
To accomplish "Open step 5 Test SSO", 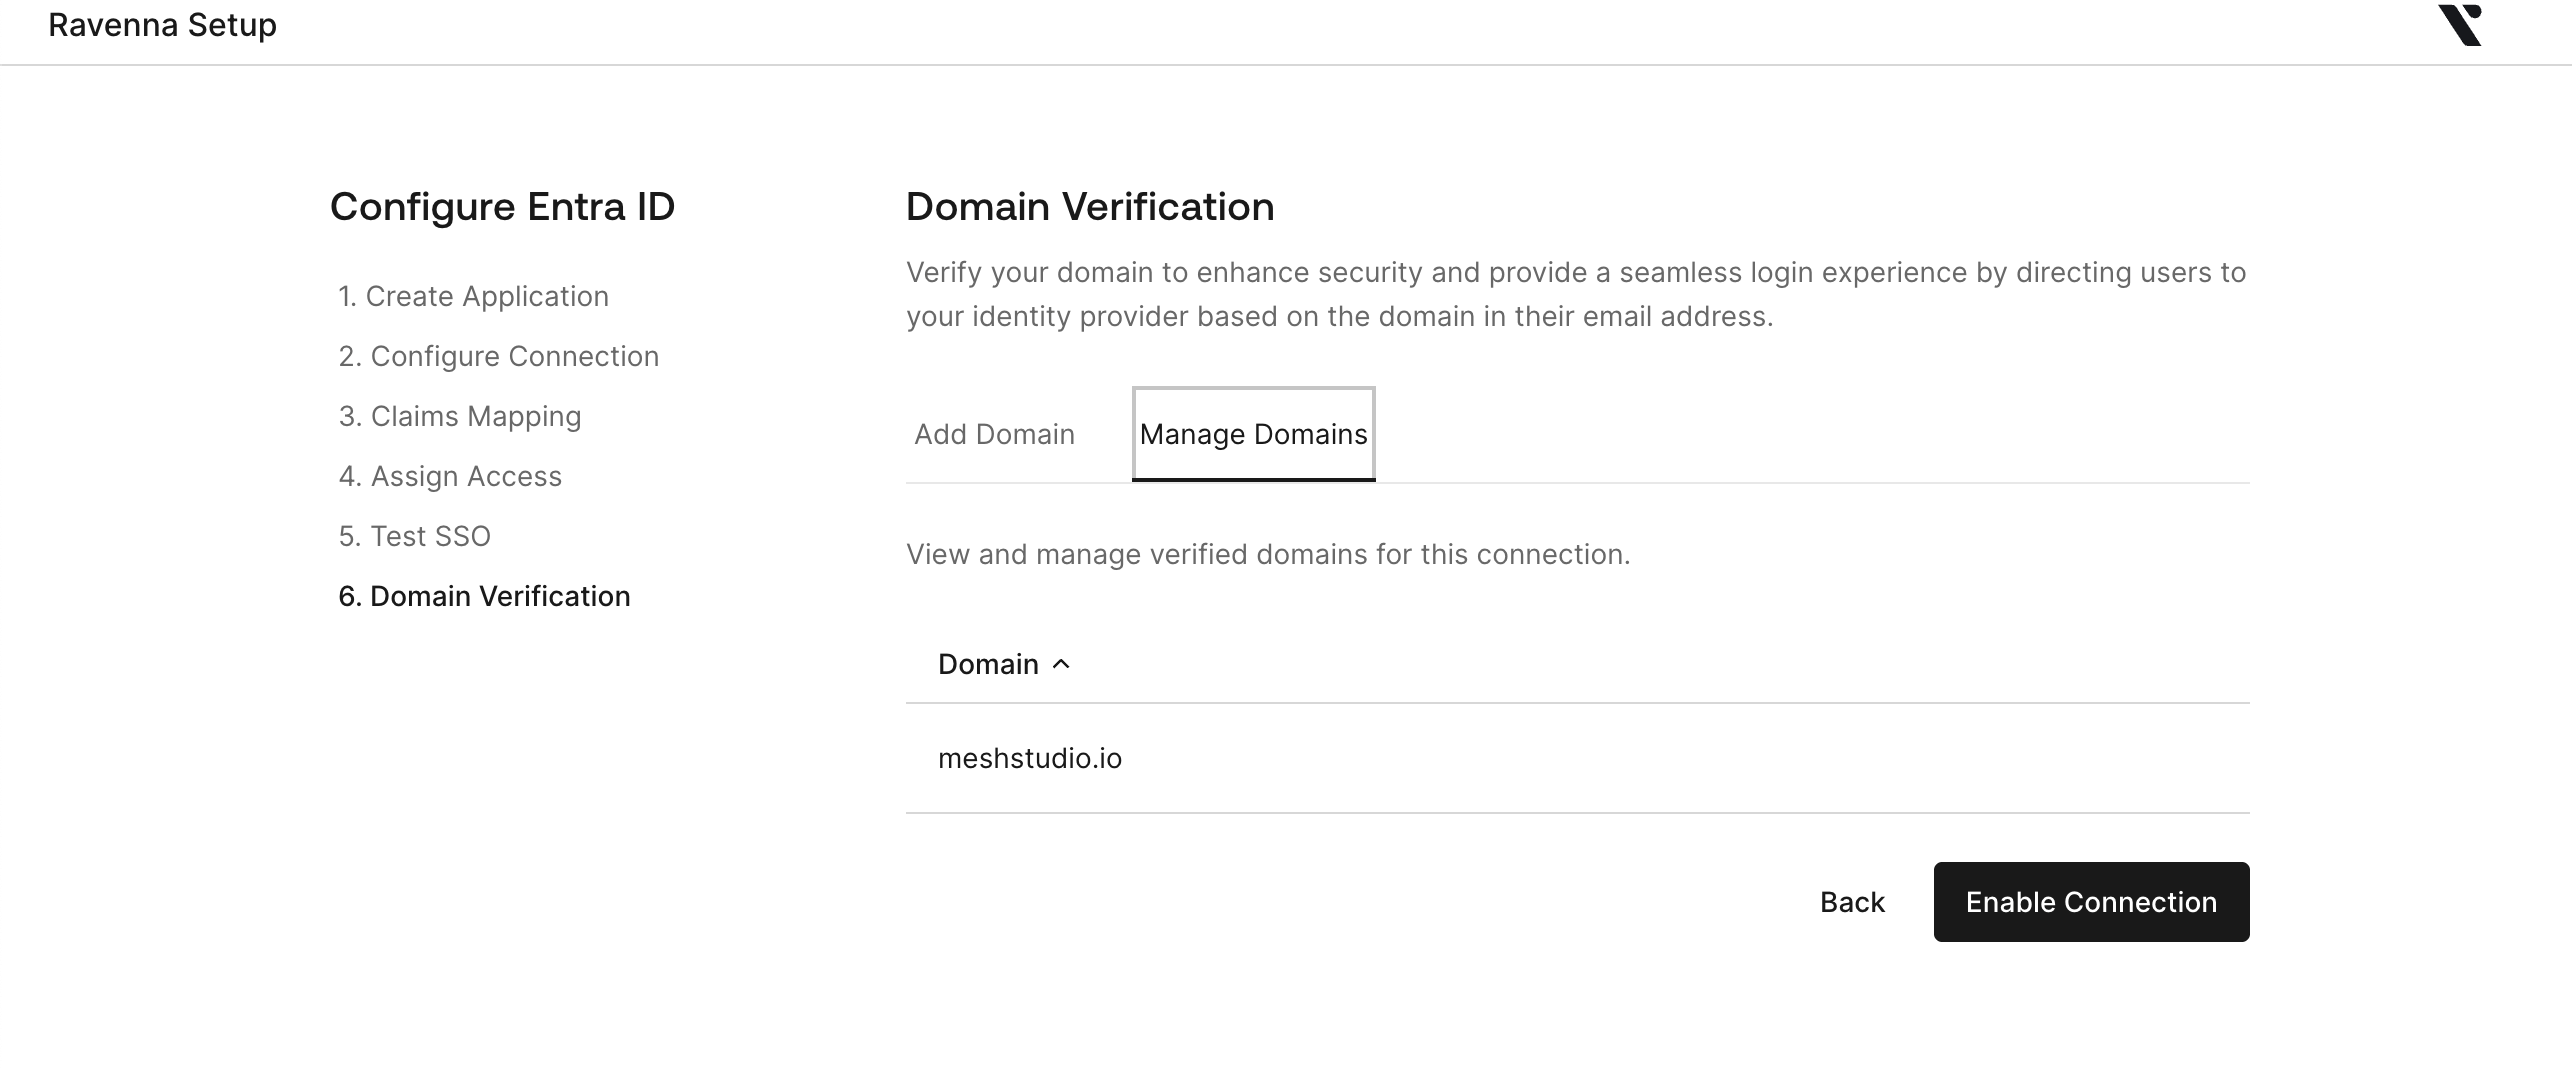I will pos(414,536).
